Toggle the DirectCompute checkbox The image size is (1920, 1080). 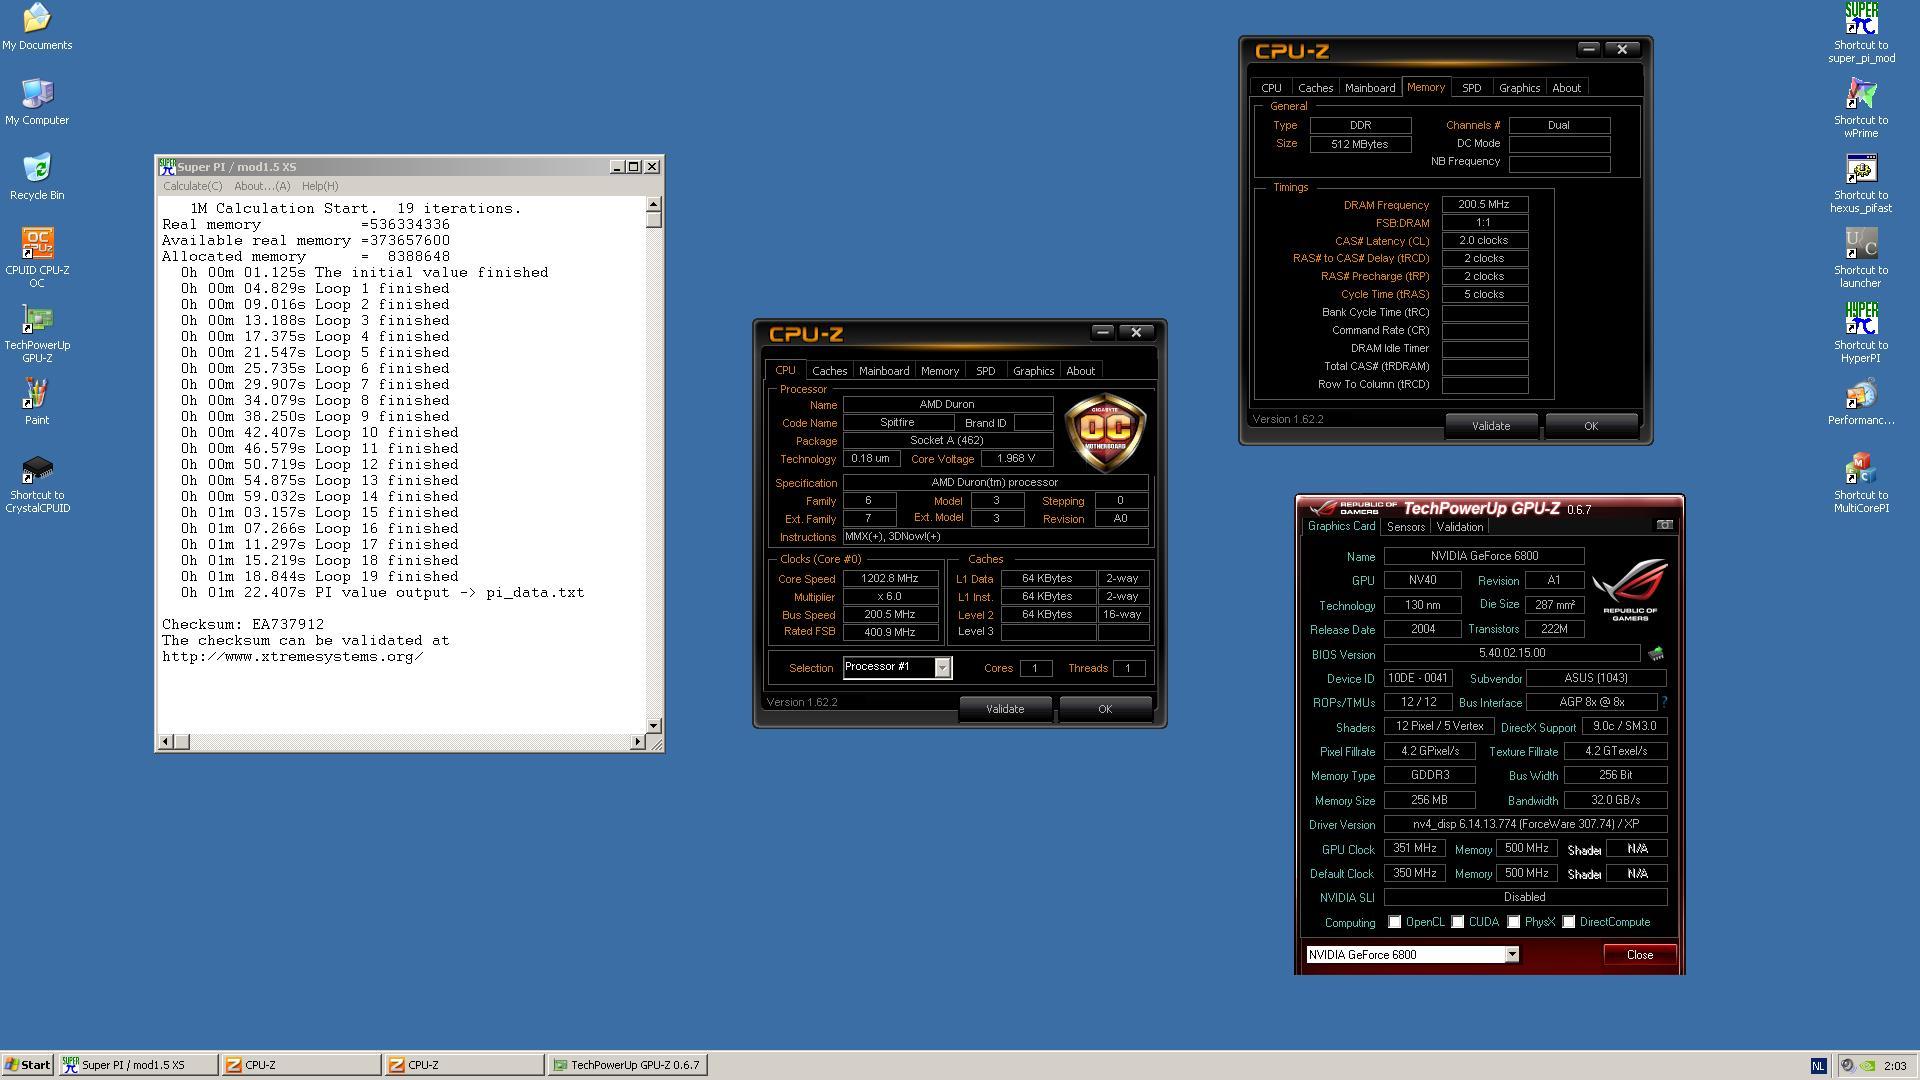[x=1568, y=922]
